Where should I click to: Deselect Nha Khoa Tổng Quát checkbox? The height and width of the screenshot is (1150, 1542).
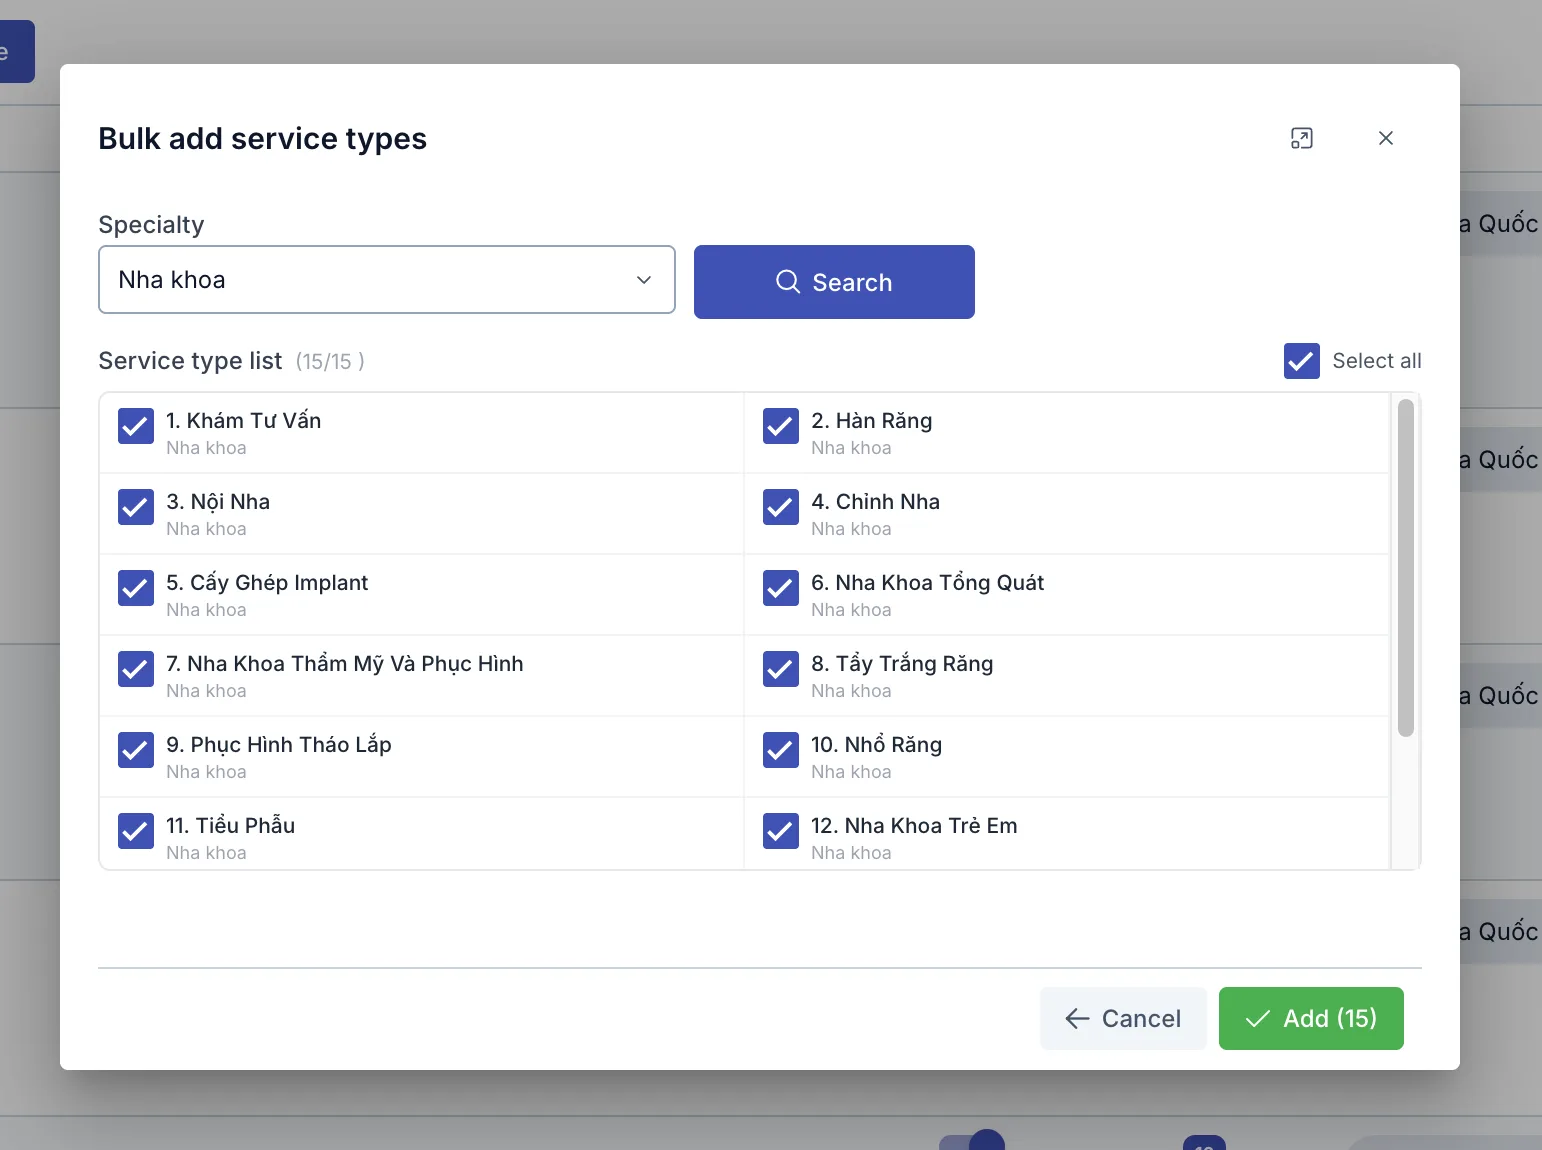pos(781,588)
